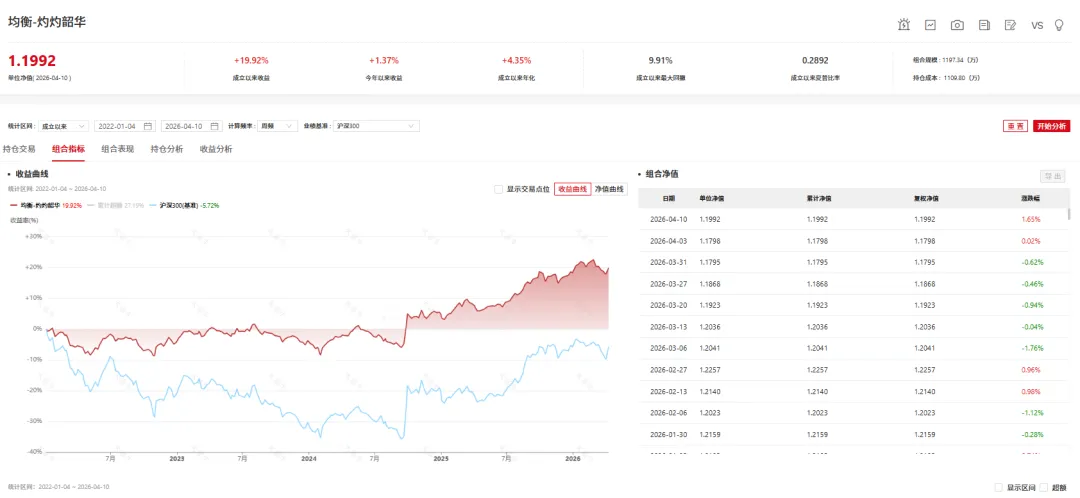Select the 2026-03-13 table row date

click(669, 327)
